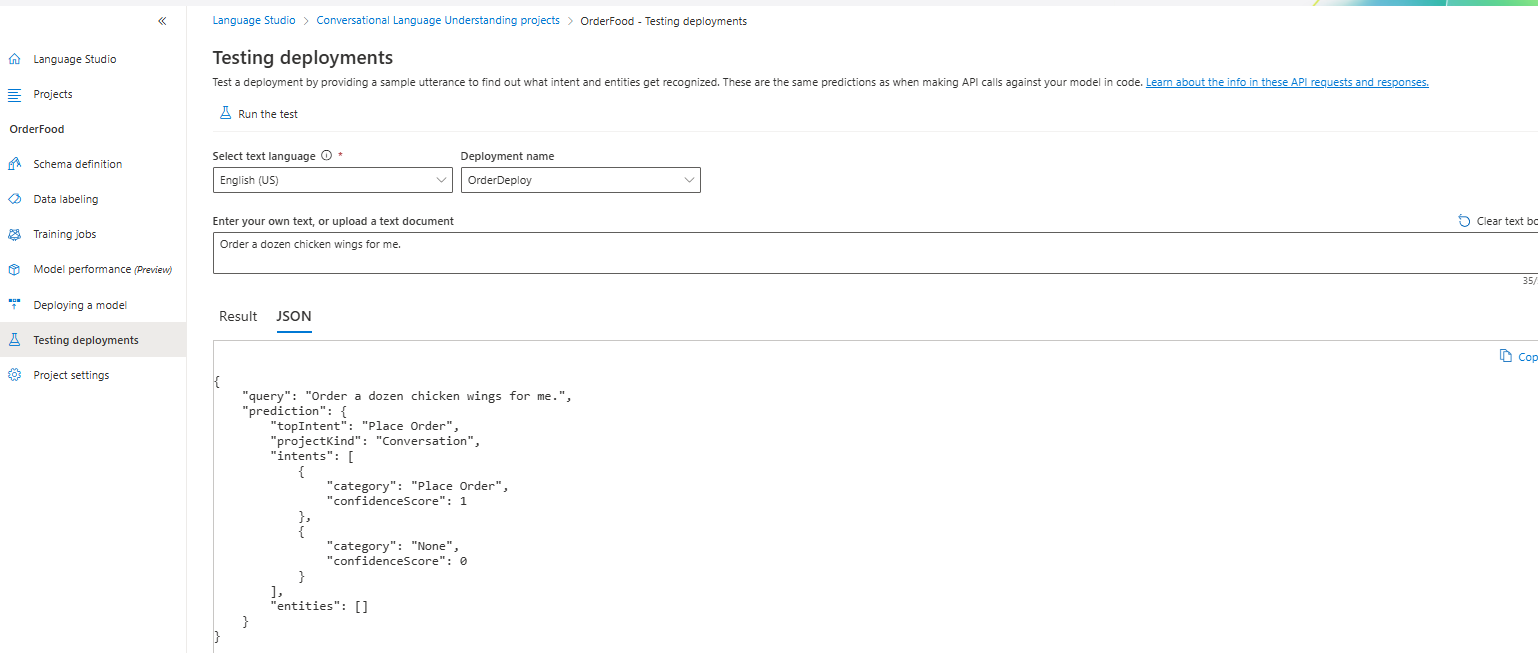Select the JSON tab
This screenshot has width=1538, height=653.
click(294, 316)
